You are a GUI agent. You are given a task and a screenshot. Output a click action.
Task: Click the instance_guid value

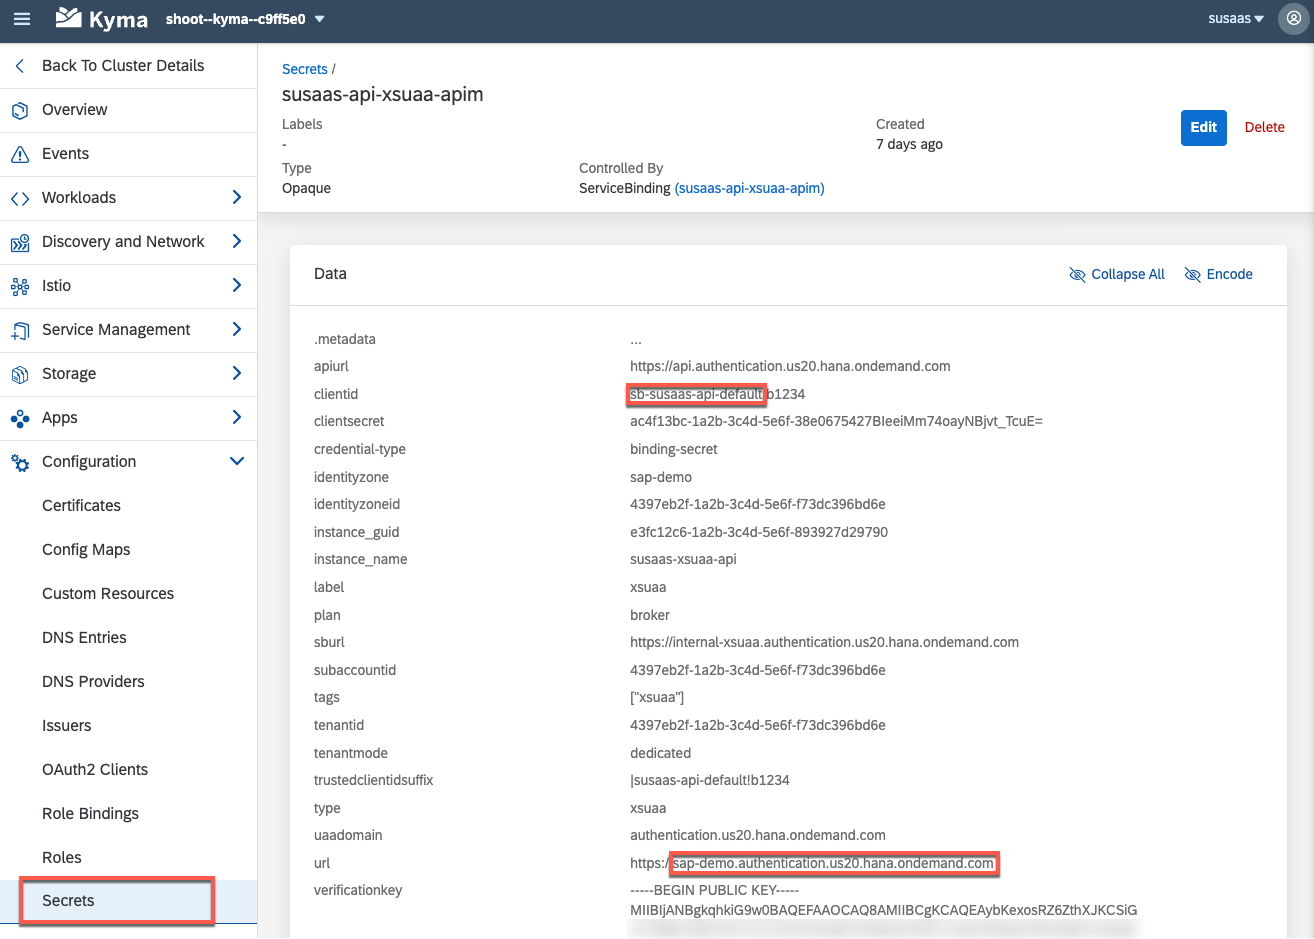(x=759, y=532)
